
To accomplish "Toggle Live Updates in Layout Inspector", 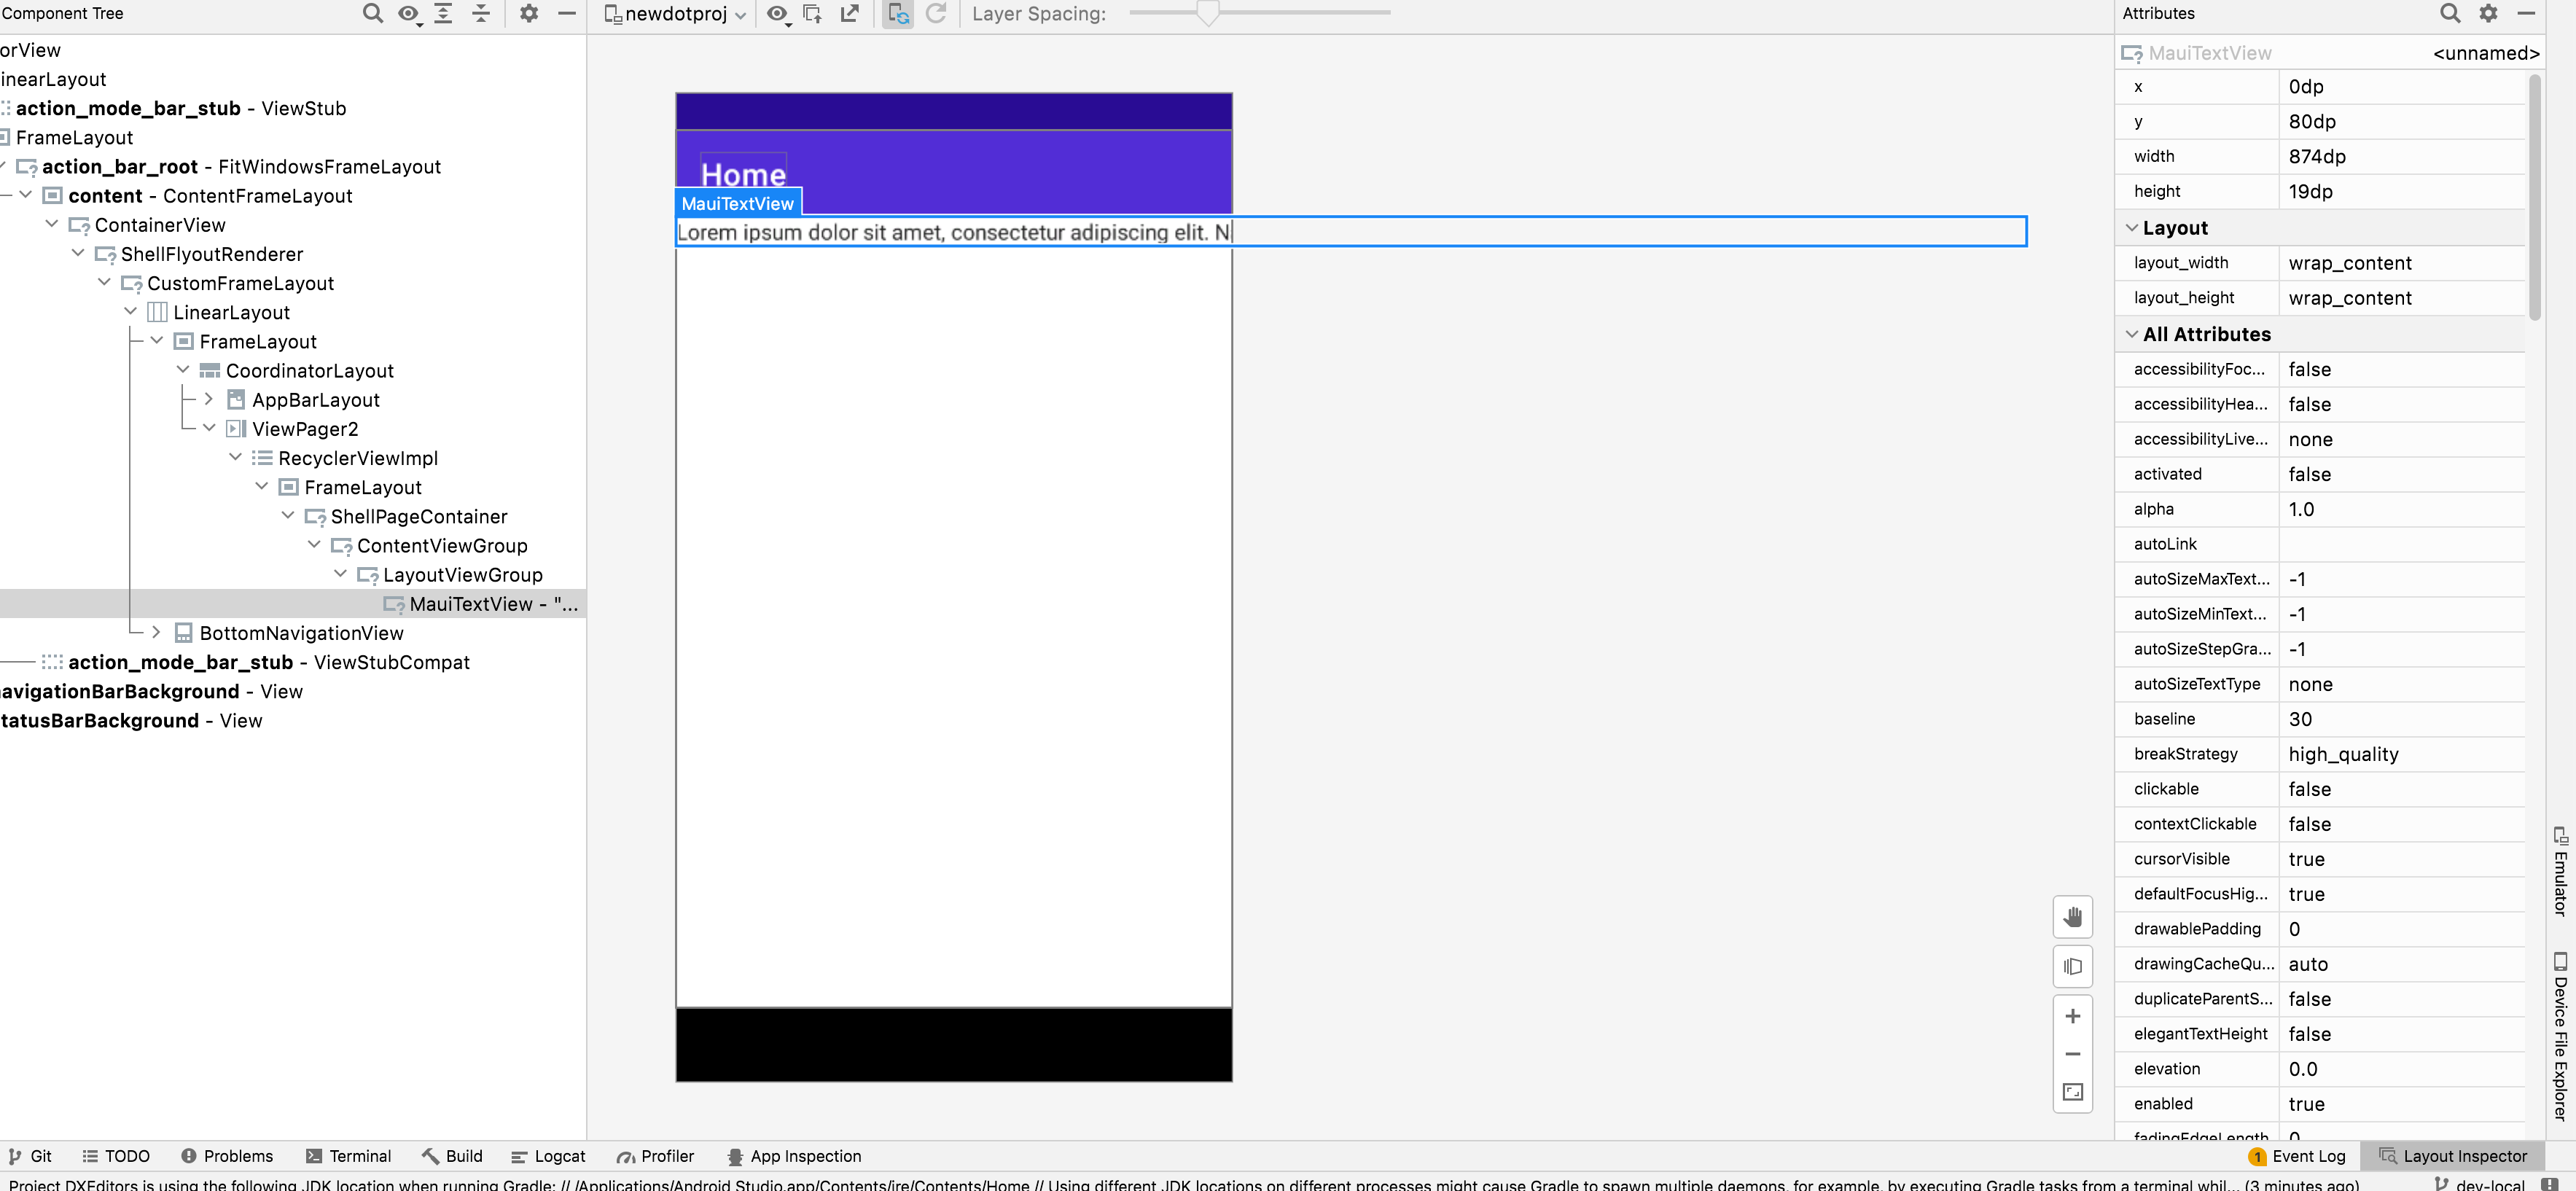I will point(897,14).
